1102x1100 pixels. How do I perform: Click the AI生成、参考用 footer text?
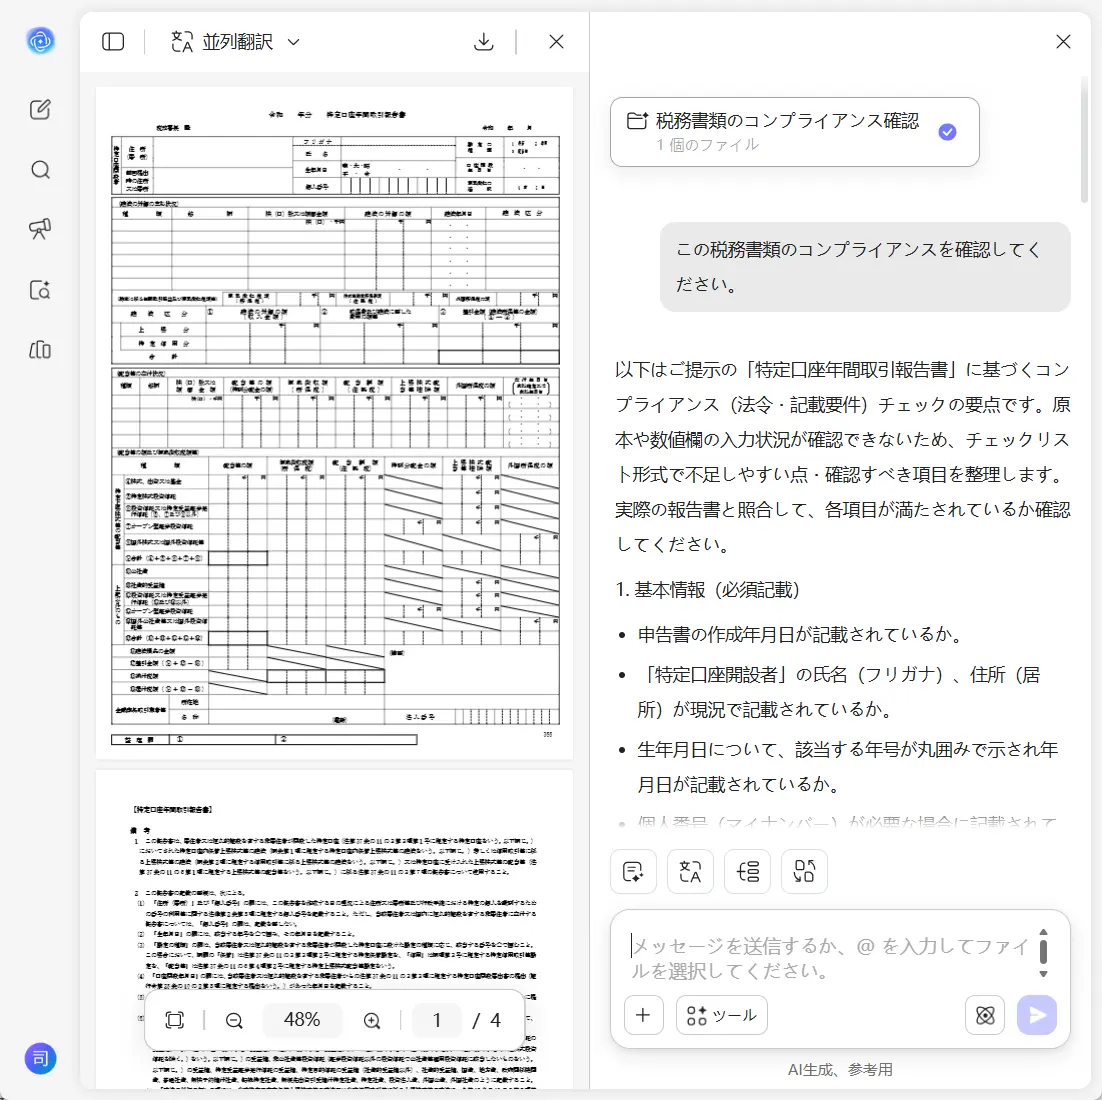[841, 1070]
